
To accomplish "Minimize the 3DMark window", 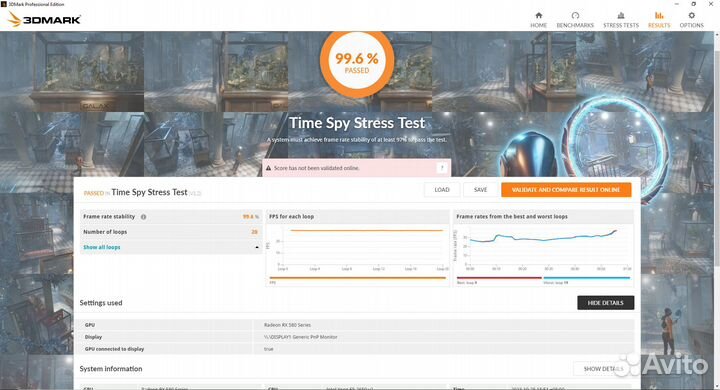I will (677, 4).
